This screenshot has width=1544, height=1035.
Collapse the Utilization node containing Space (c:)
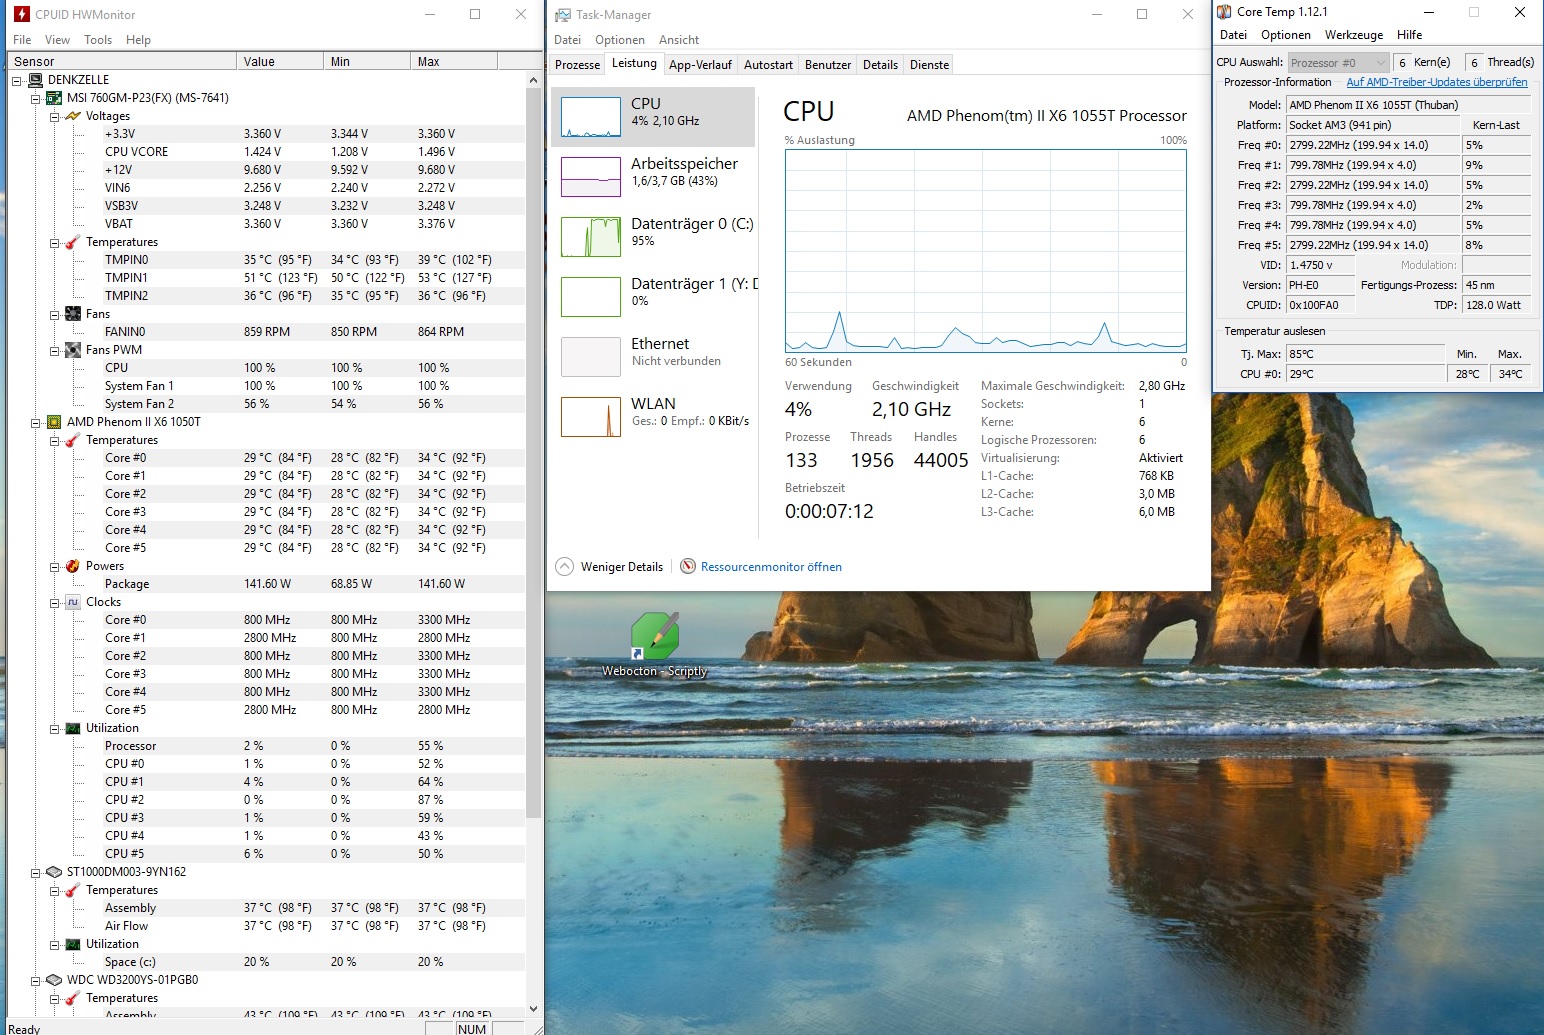coord(54,944)
